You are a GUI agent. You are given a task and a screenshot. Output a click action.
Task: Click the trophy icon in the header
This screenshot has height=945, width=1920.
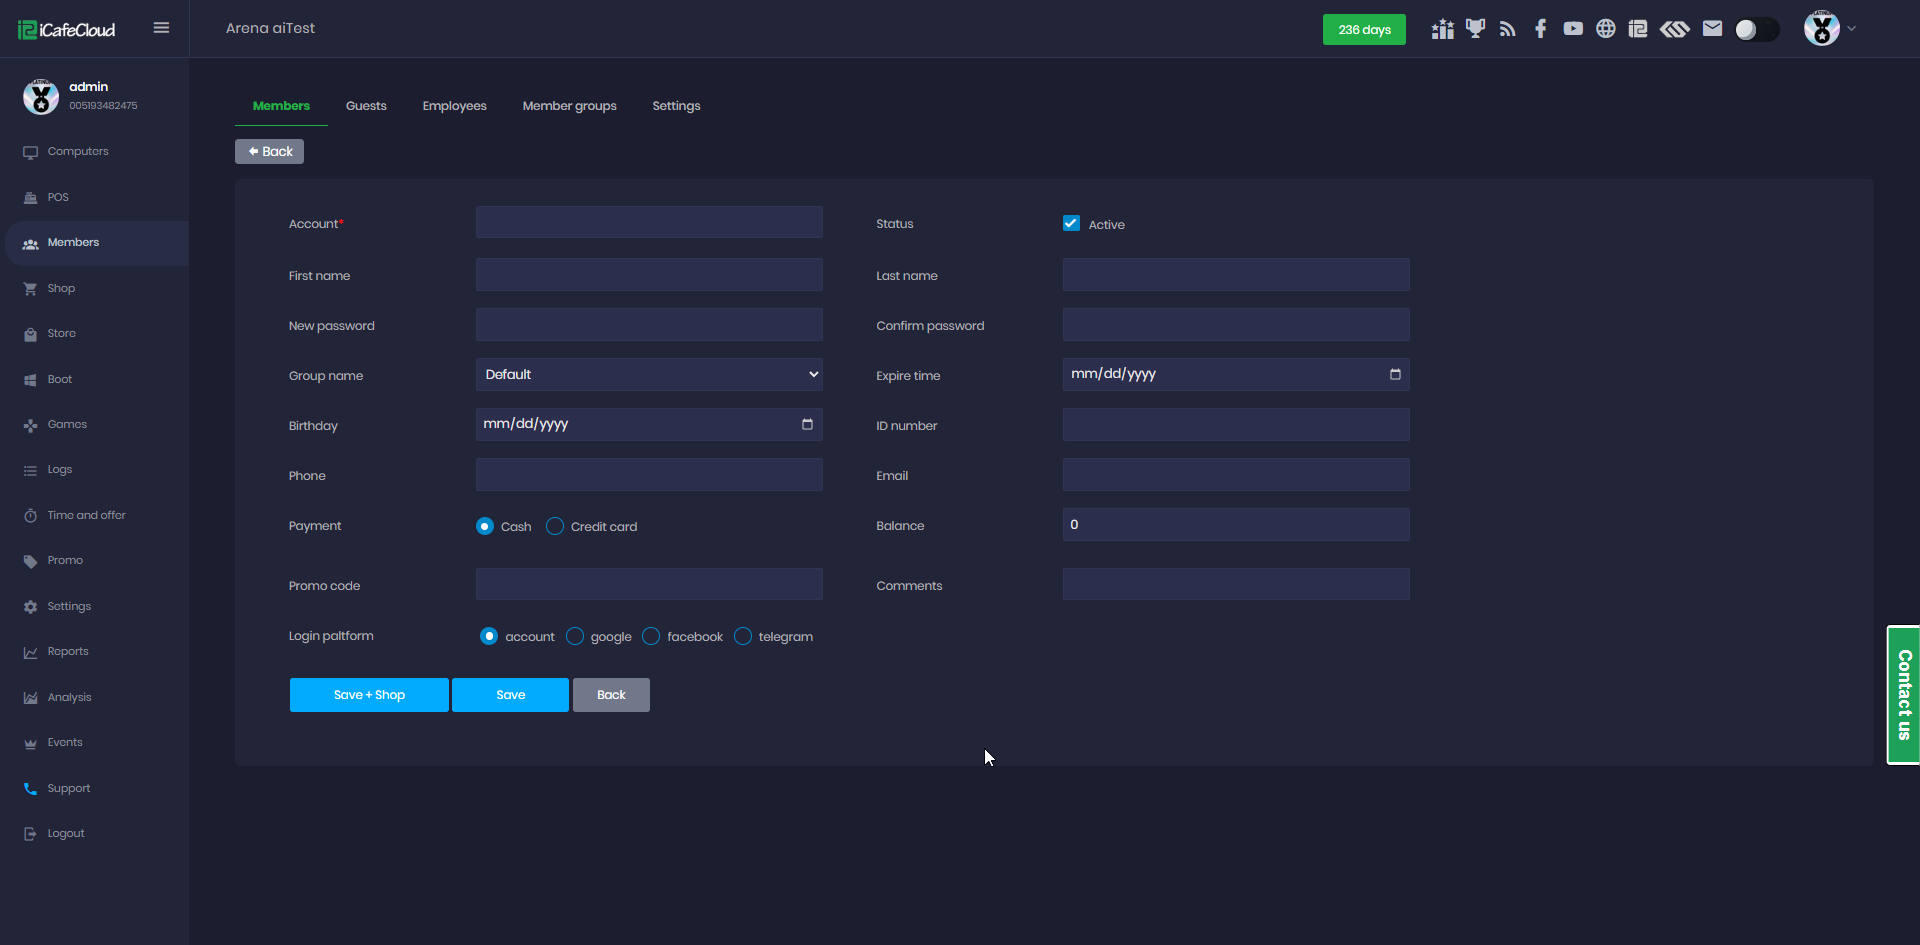pyautogui.click(x=1475, y=29)
